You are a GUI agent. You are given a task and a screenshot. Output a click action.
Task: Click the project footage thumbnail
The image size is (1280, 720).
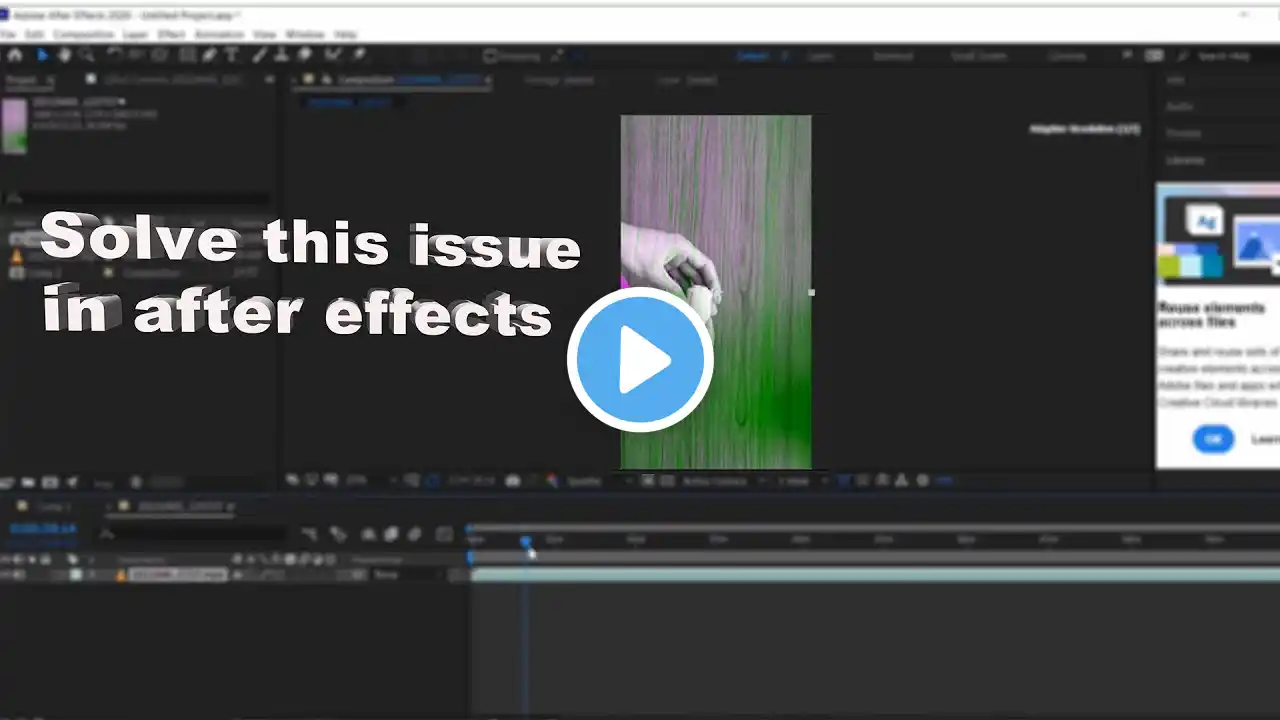(x=14, y=126)
